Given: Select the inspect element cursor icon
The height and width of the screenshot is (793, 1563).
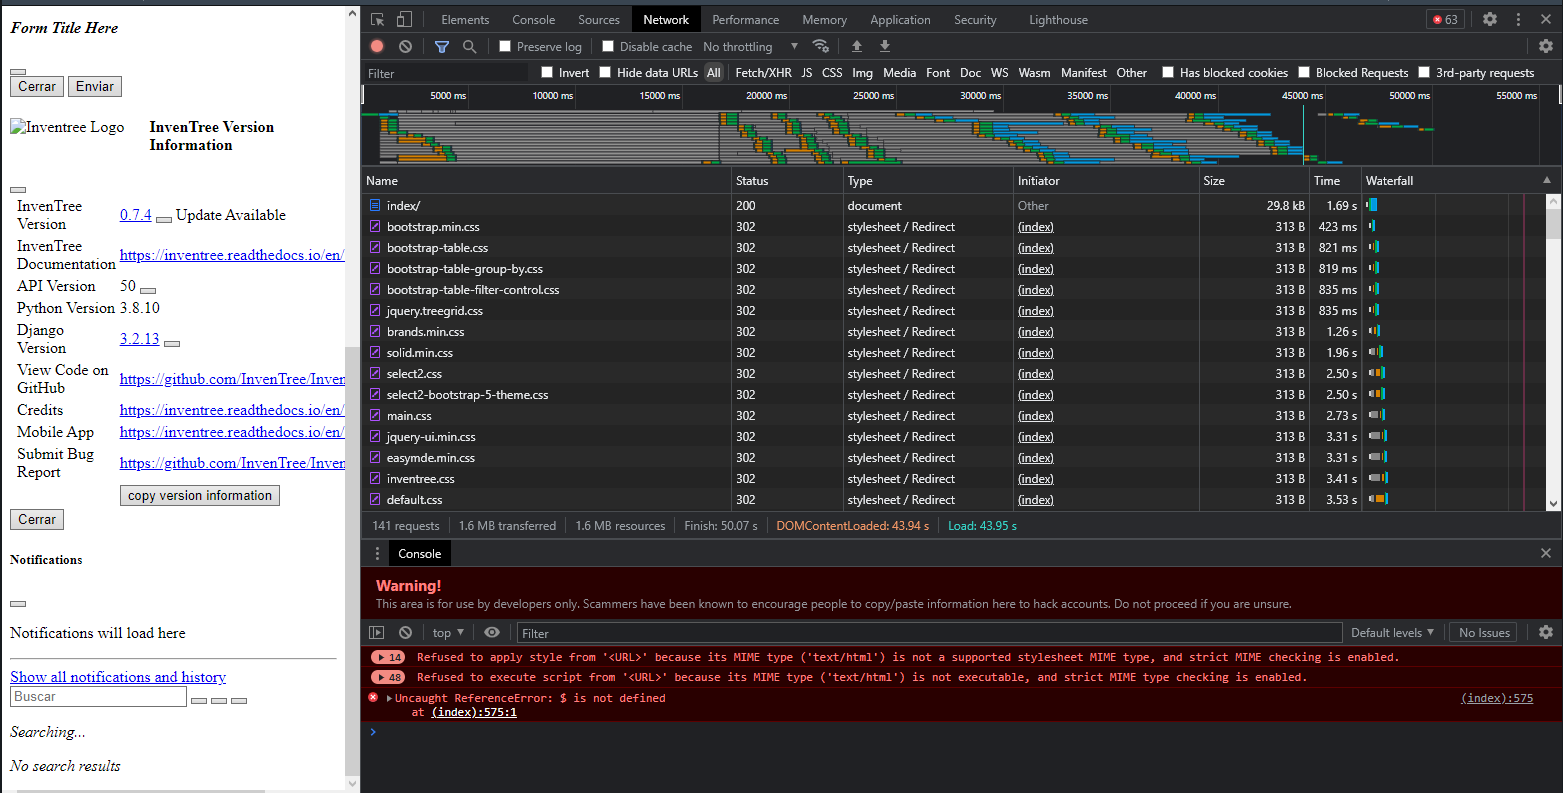Looking at the screenshot, I should pos(376,19).
